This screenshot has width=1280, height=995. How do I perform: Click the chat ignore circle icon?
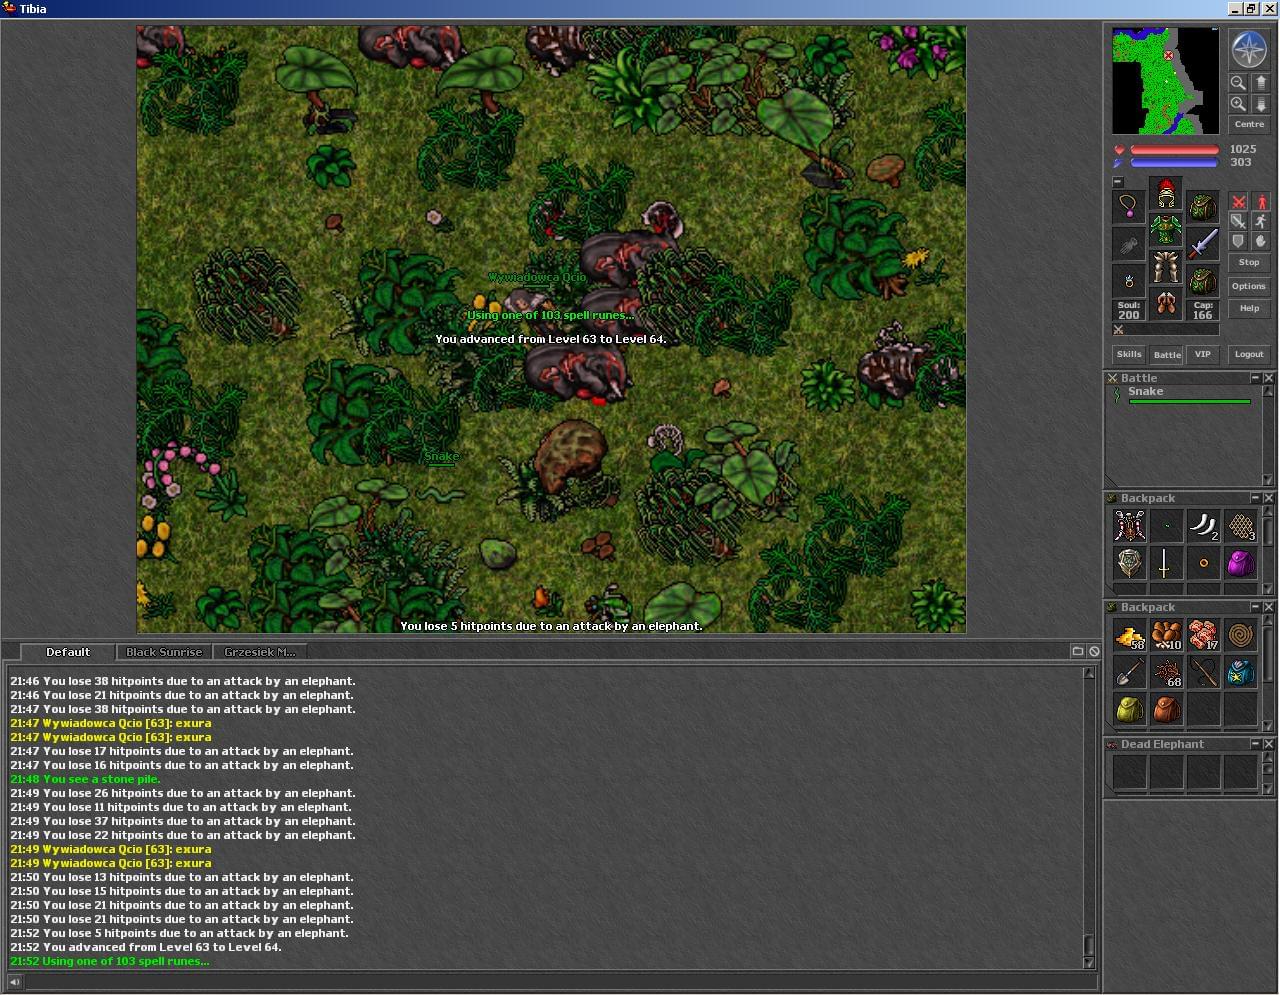click(x=1094, y=651)
